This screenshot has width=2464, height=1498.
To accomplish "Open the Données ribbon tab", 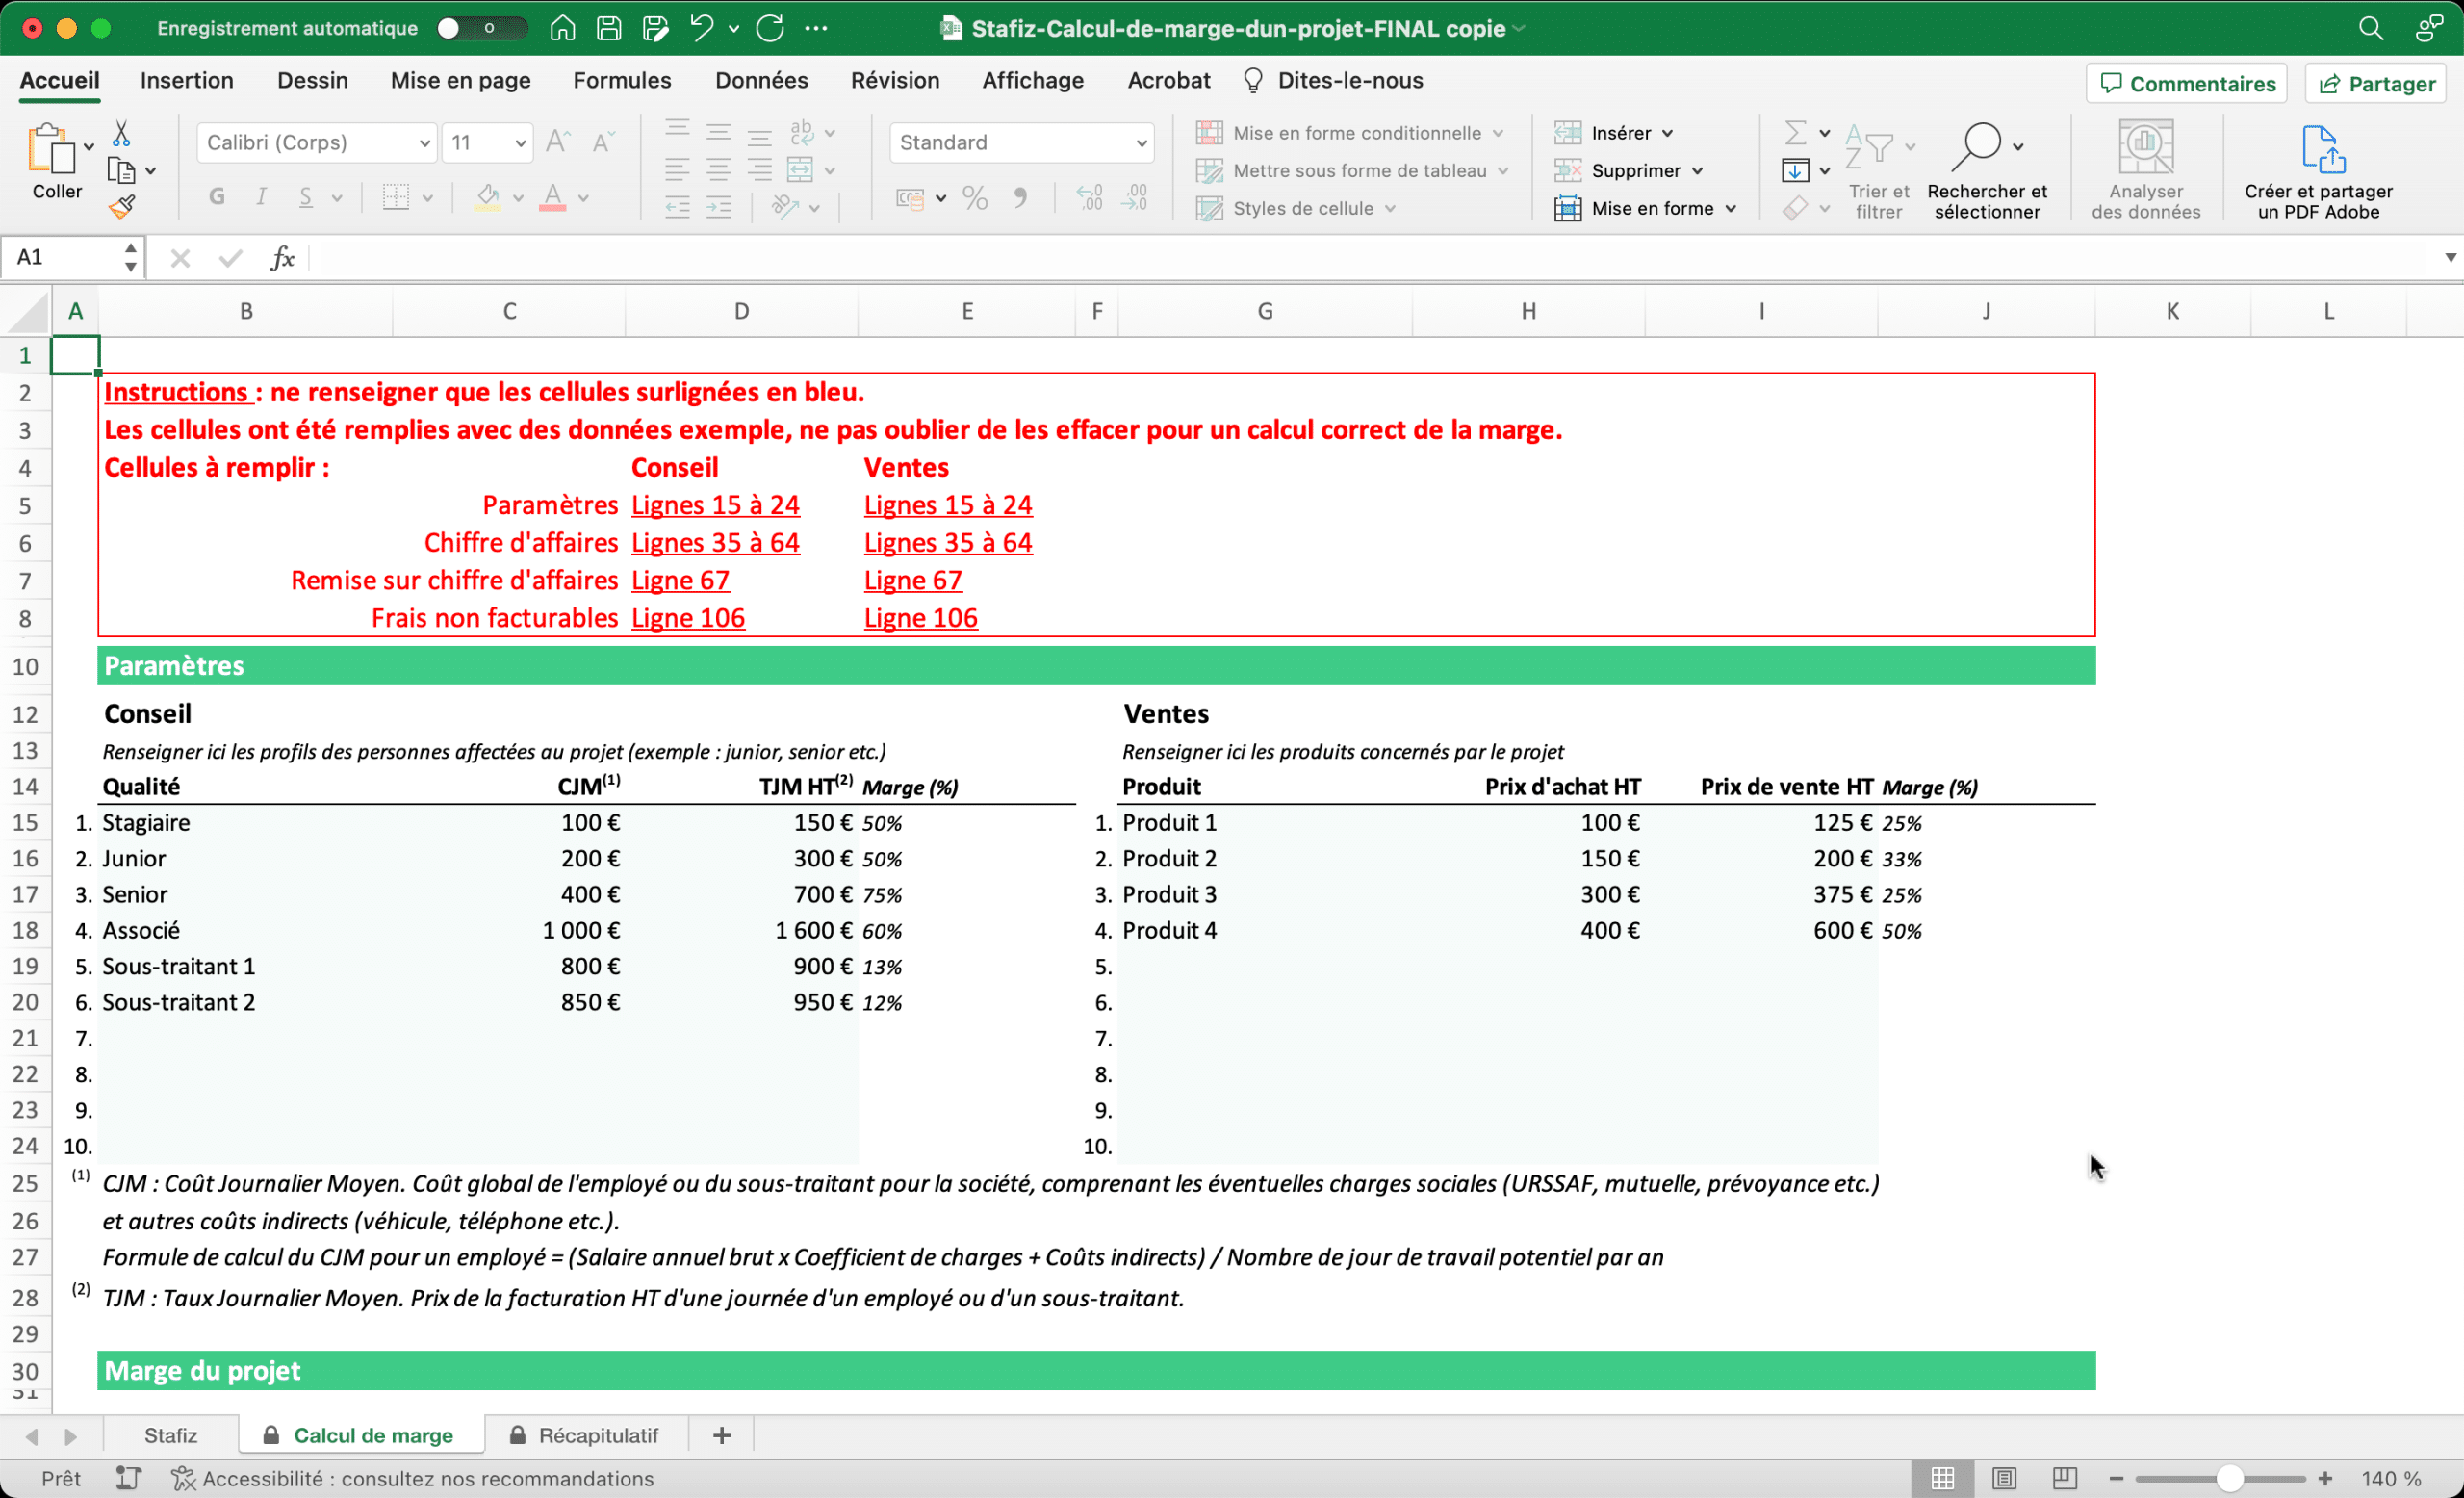I will click(x=761, y=80).
